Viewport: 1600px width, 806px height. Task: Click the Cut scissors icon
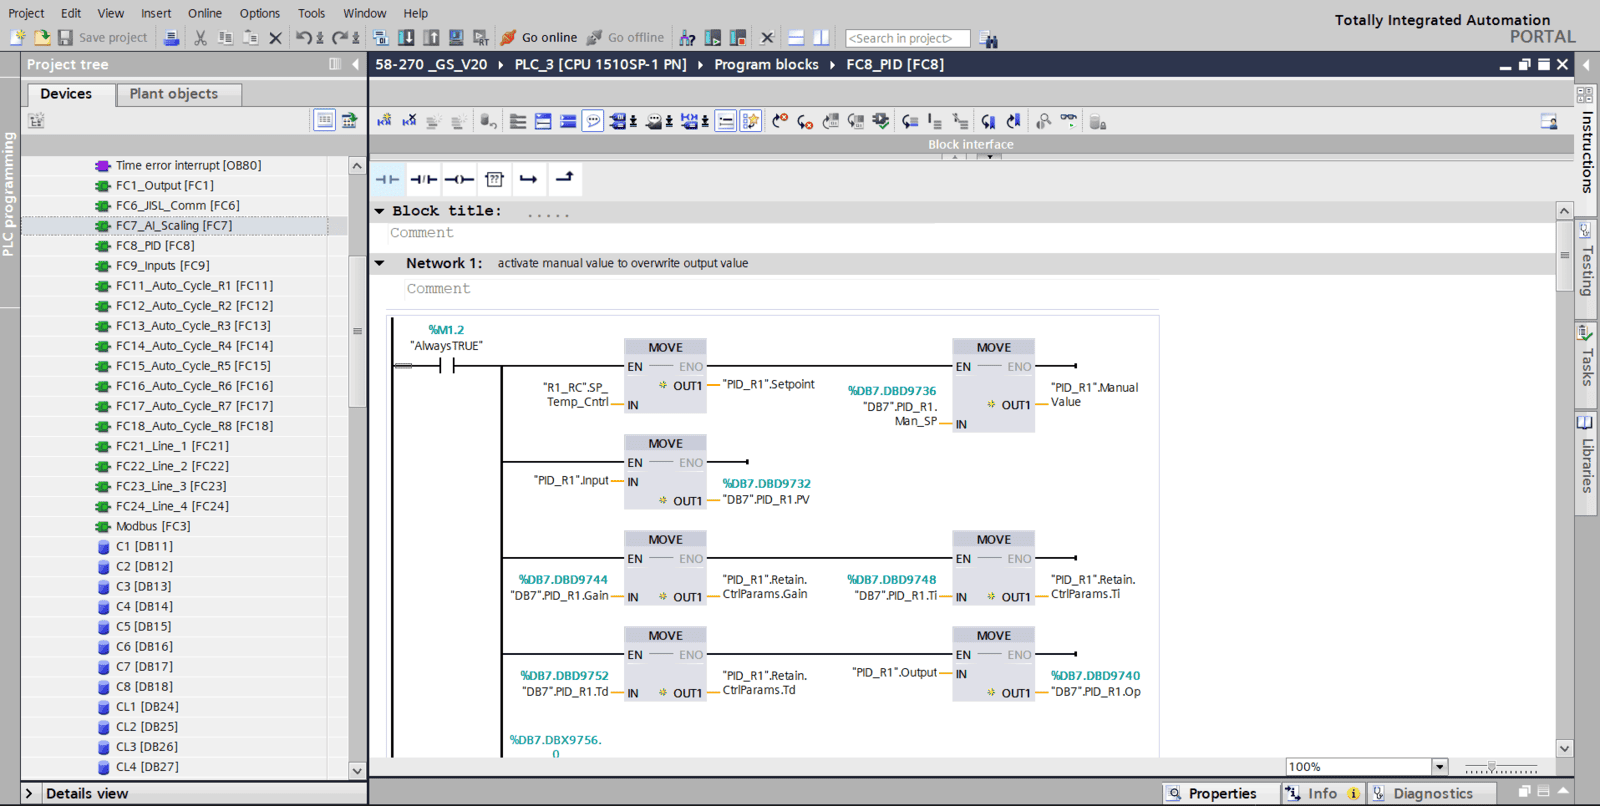pyautogui.click(x=200, y=38)
